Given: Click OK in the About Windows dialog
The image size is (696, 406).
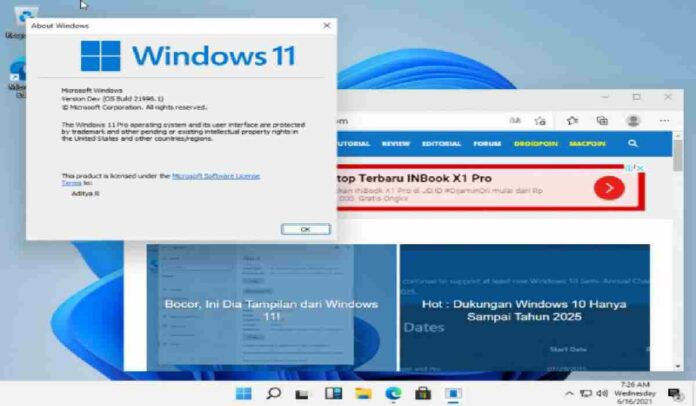Looking at the screenshot, I should (x=305, y=229).
